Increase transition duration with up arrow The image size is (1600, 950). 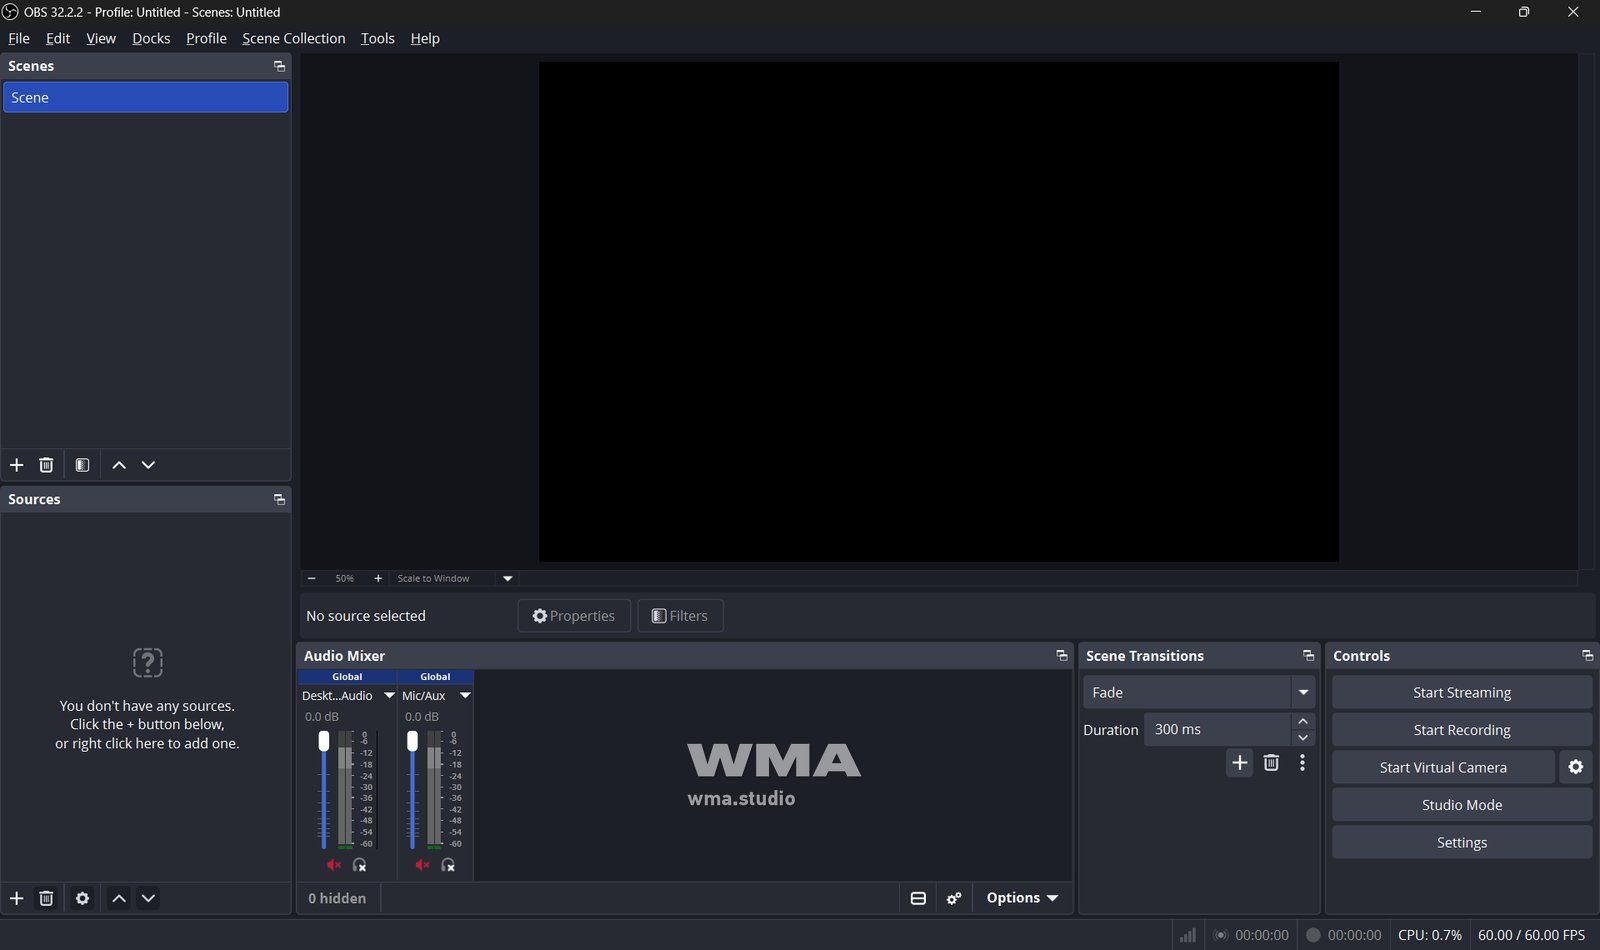(x=1303, y=721)
